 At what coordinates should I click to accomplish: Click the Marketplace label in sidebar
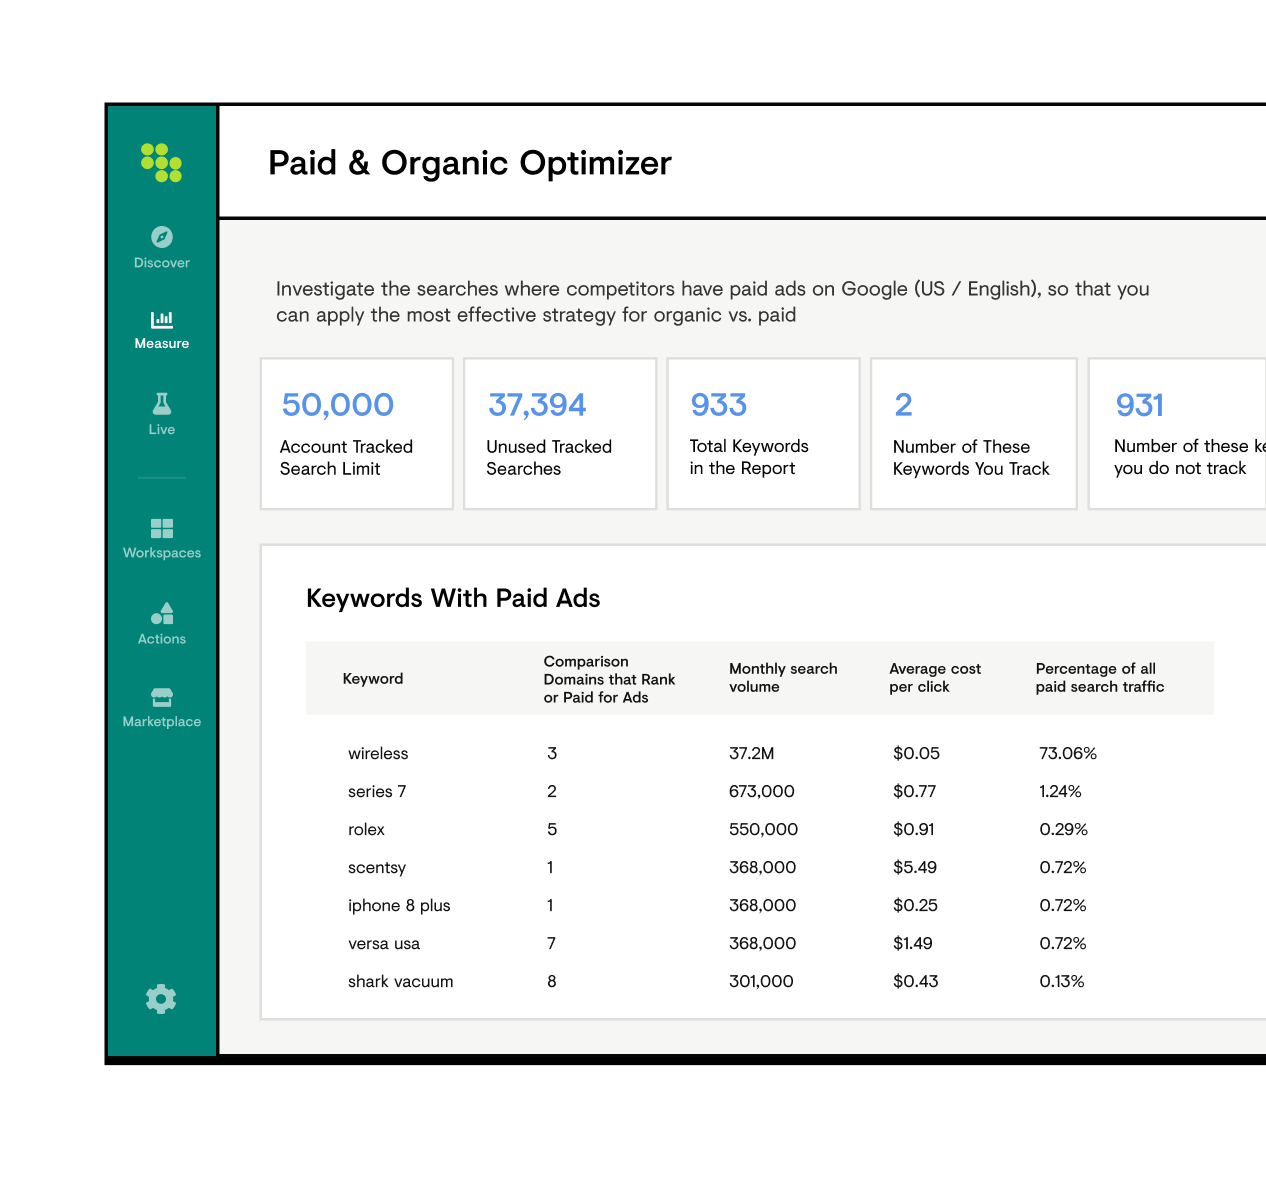click(162, 722)
